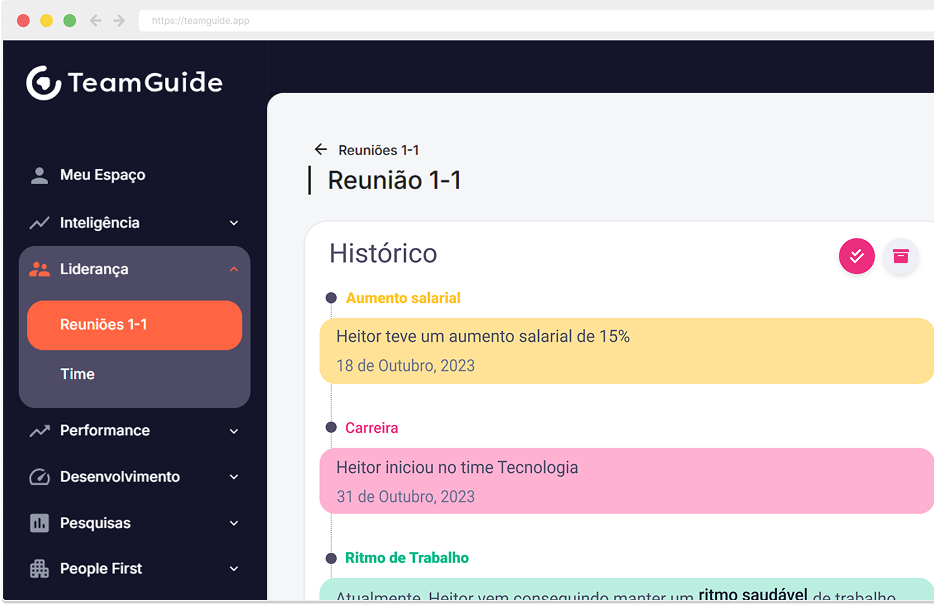Screen dimensions: 934x605
Task: Go to Reuniões 1-1 breadcrumb link
Action: pos(378,150)
